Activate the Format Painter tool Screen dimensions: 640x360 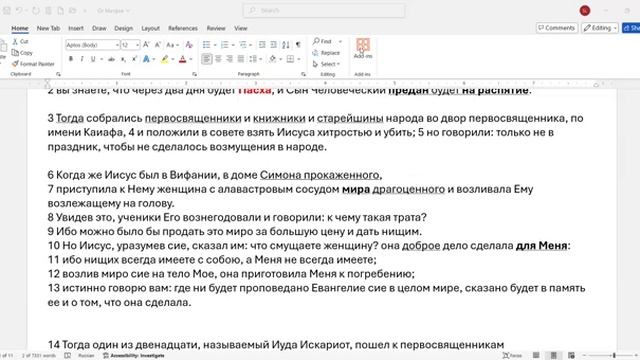click(33, 64)
